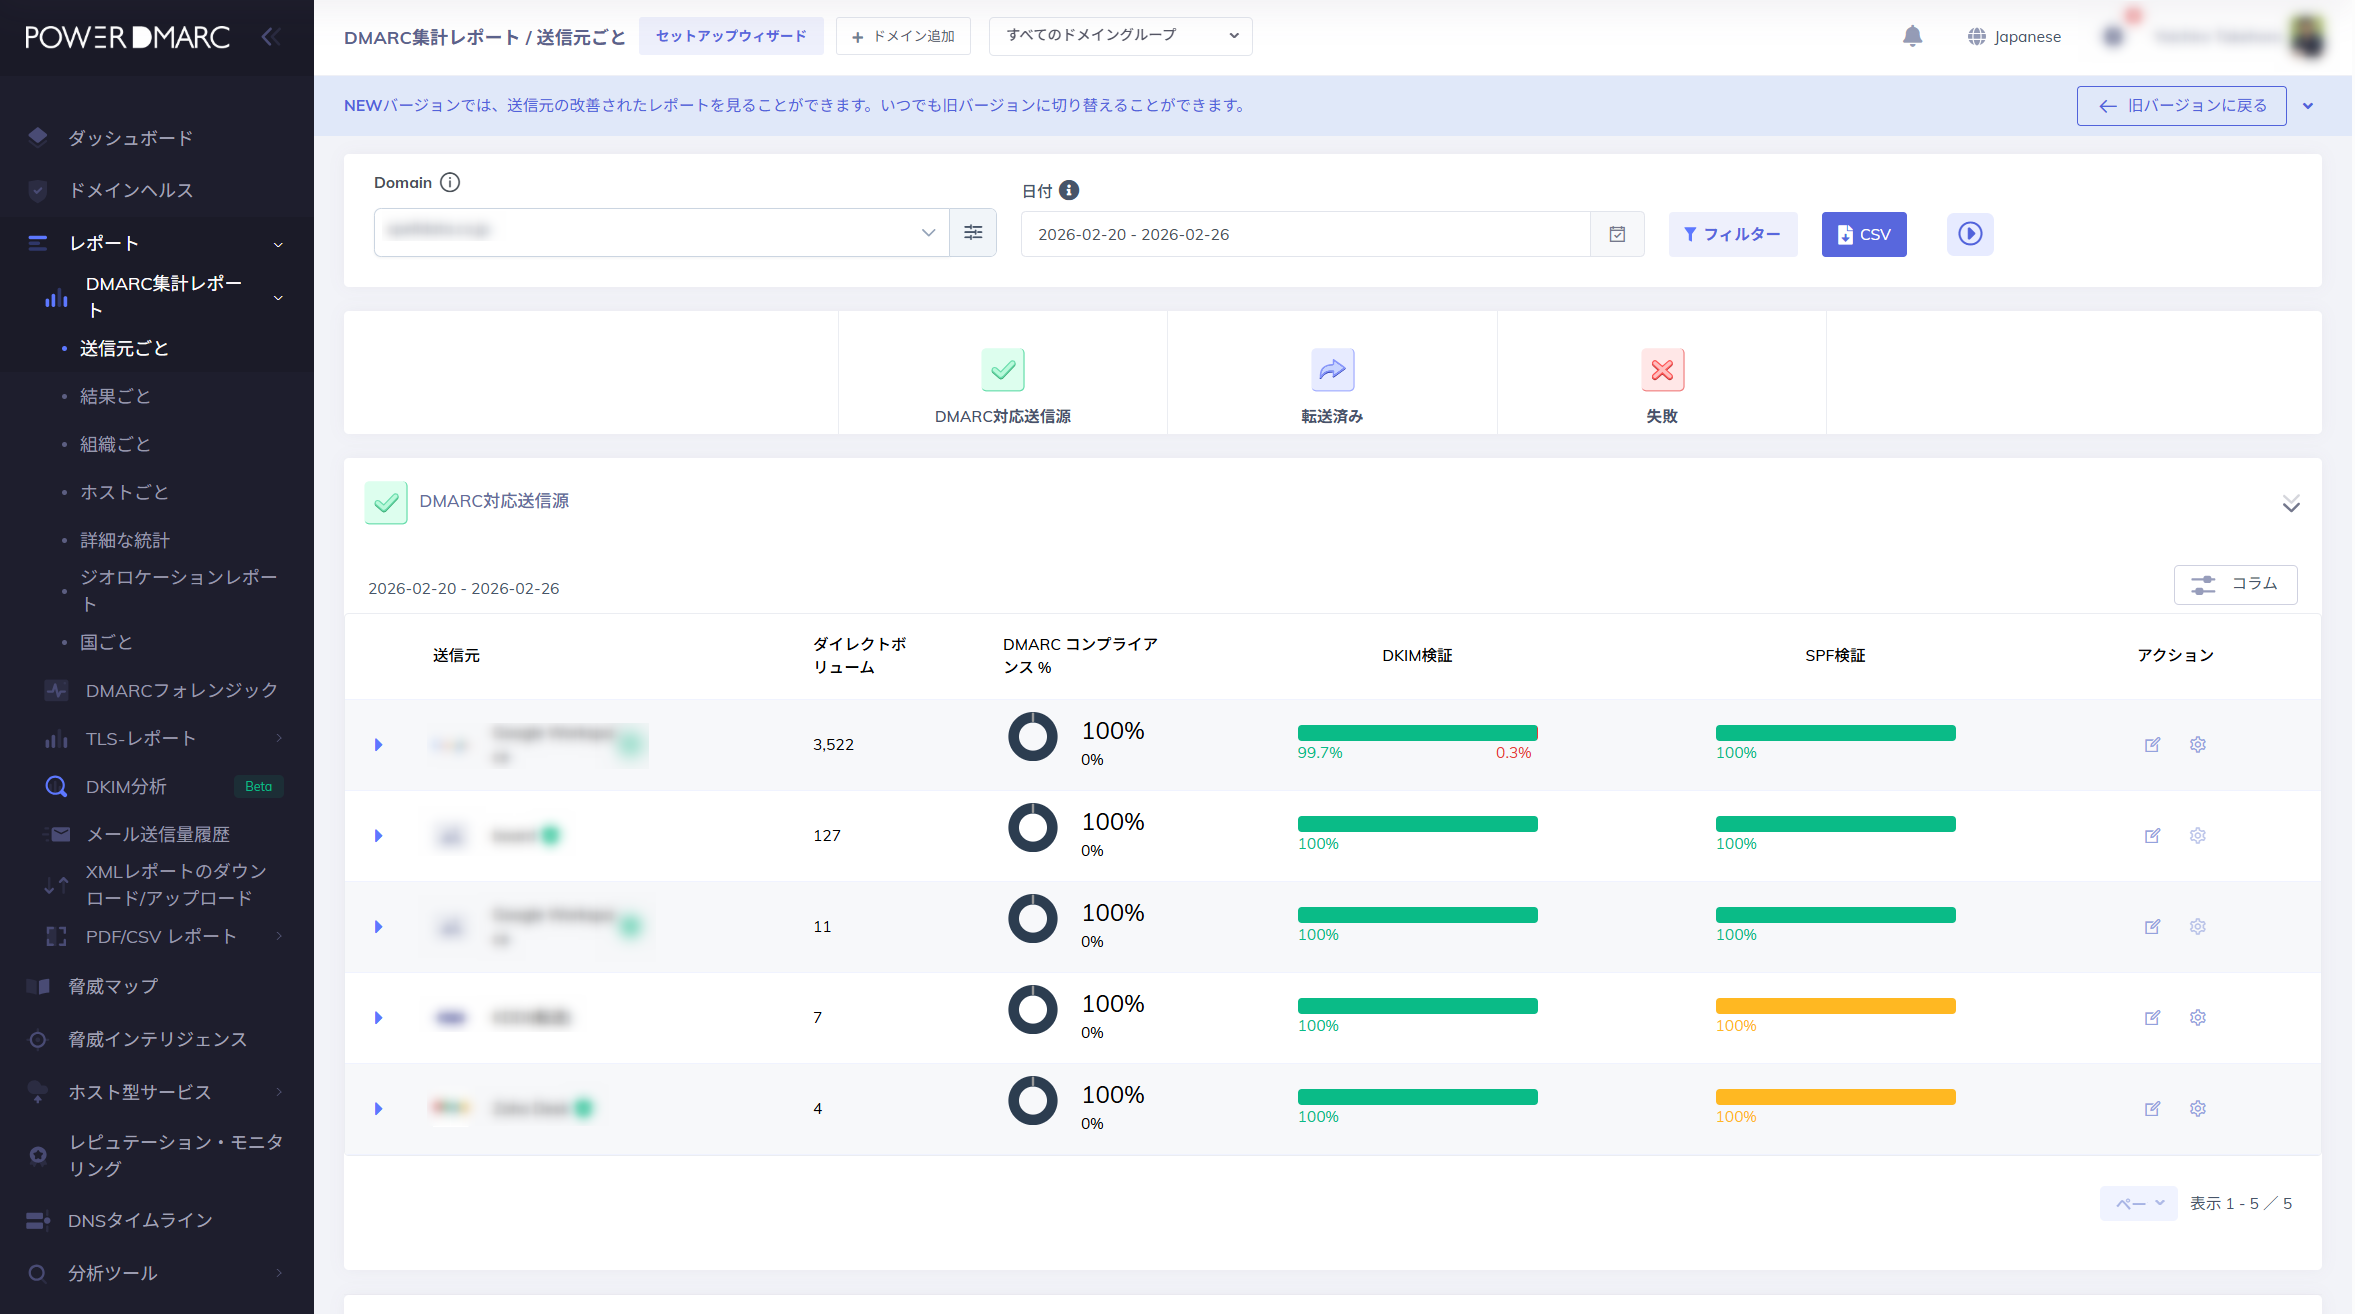Open the コラム column settings

(x=2236, y=584)
